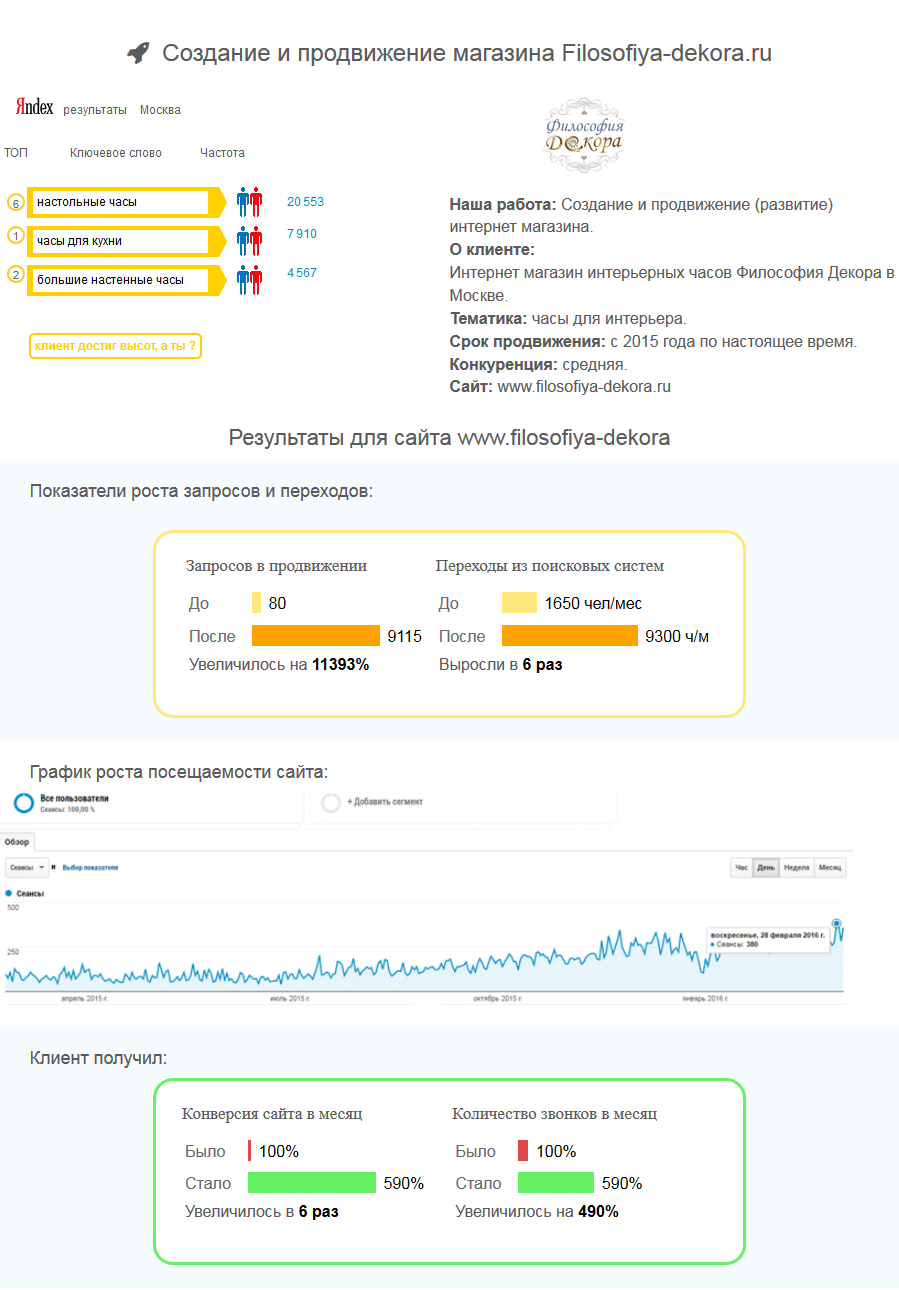Select the День time granularity
This screenshot has width=899, height=1290.
(766, 868)
